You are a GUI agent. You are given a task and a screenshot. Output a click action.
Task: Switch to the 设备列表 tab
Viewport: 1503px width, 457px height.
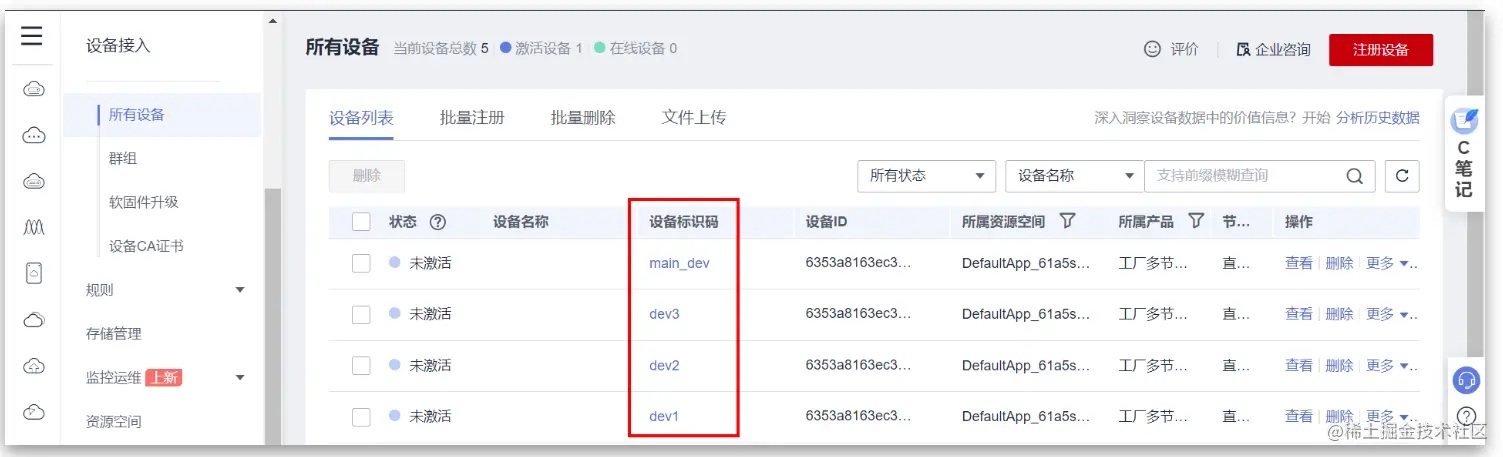coord(361,118)
